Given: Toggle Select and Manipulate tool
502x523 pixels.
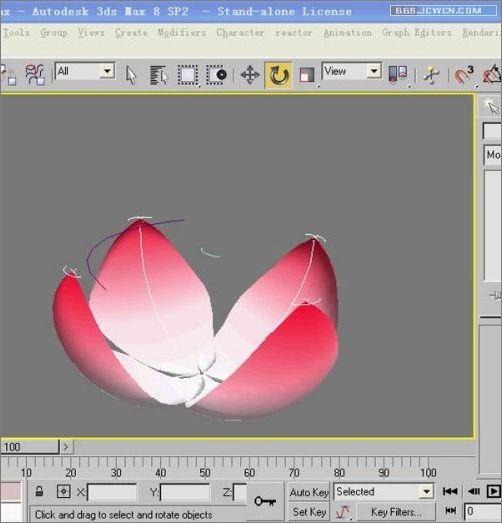Looking at the screenshot, I should [432, 75].
